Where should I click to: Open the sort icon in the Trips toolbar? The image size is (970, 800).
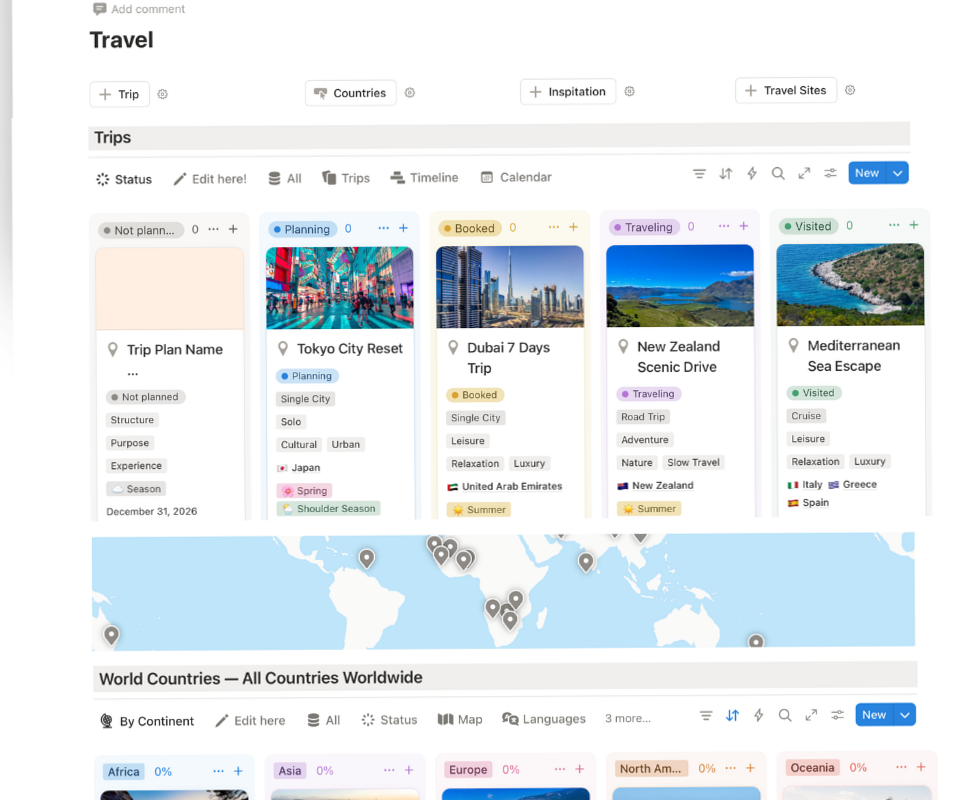[725, 173]
